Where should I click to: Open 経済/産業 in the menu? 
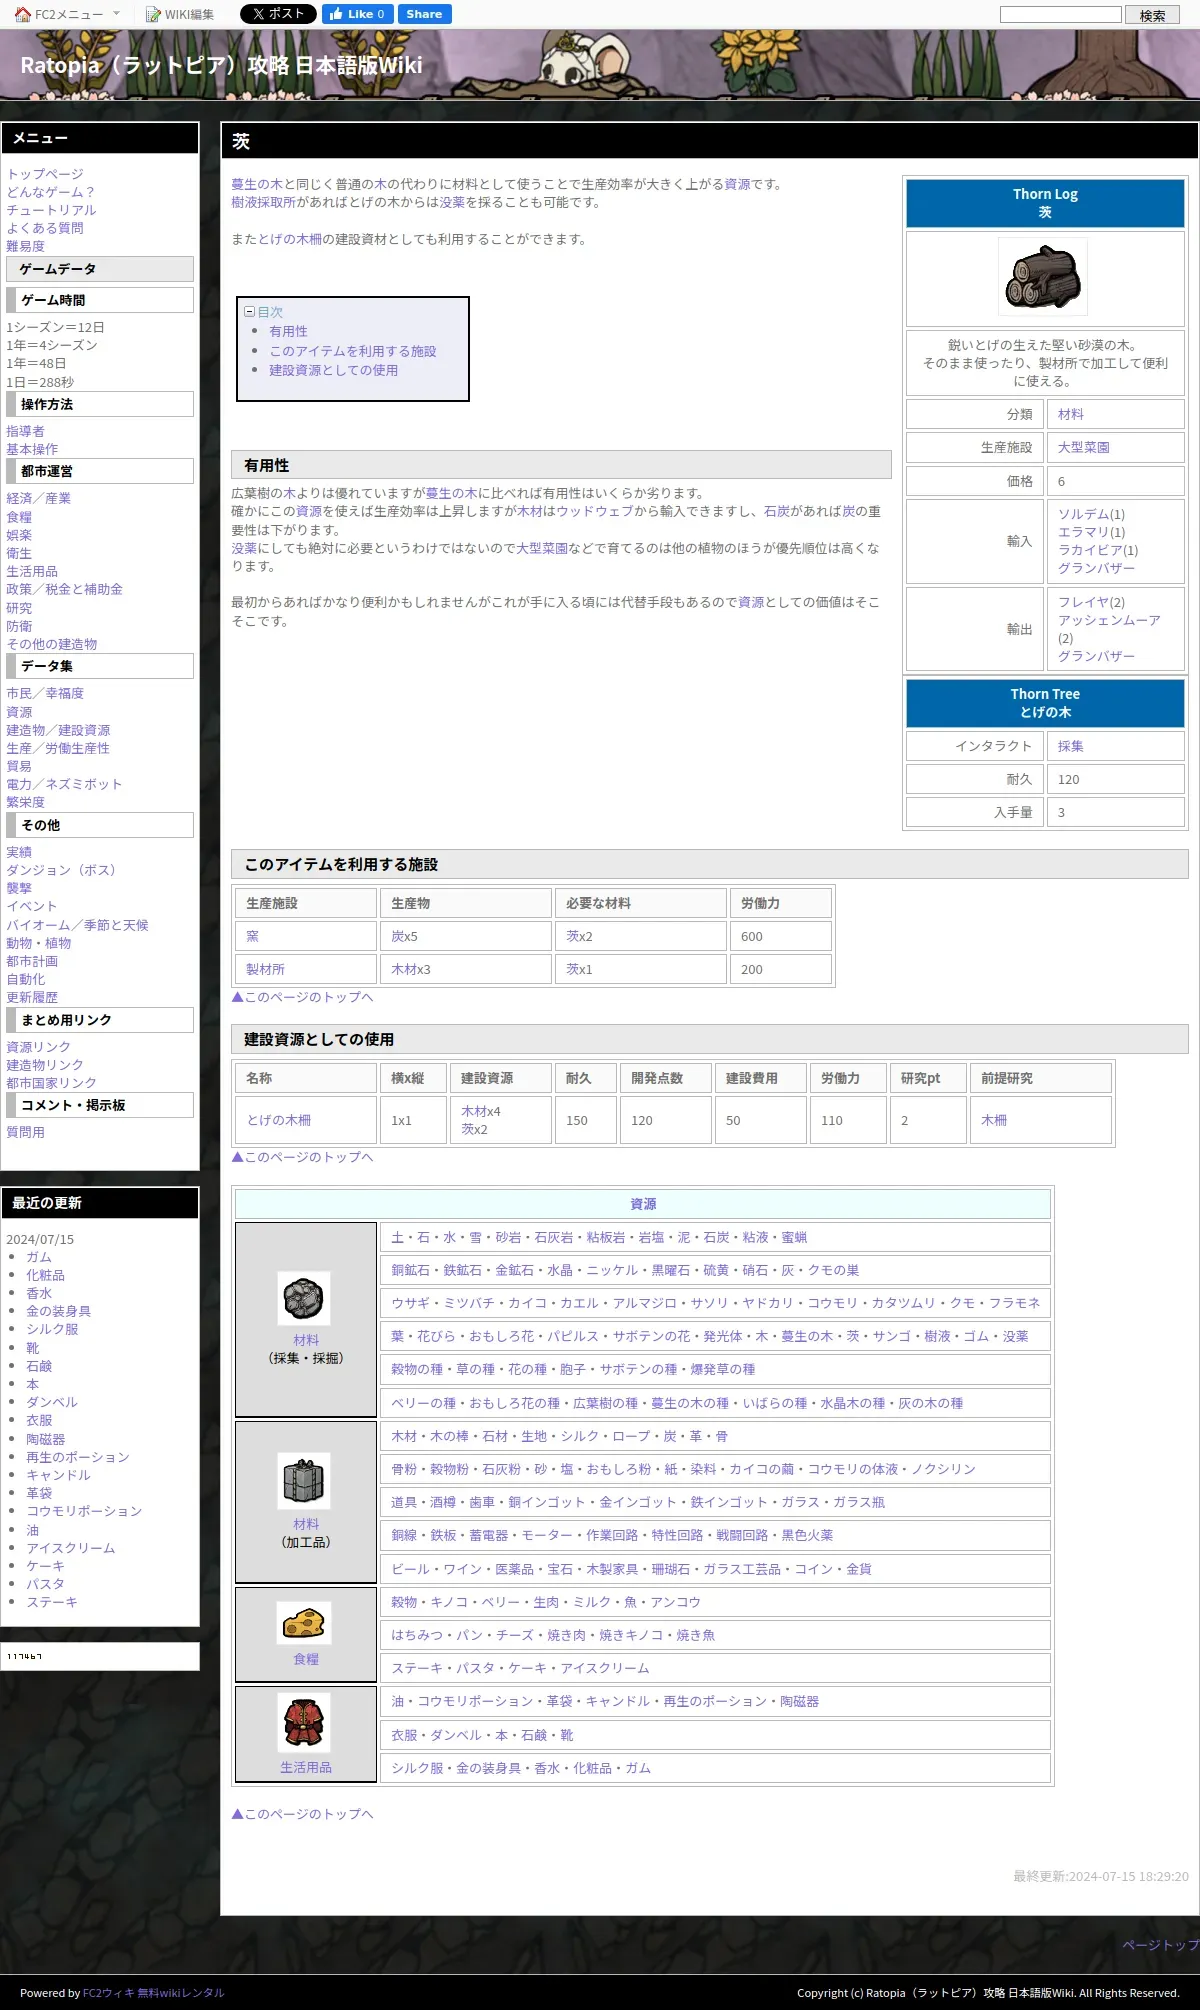coord(38,498)
